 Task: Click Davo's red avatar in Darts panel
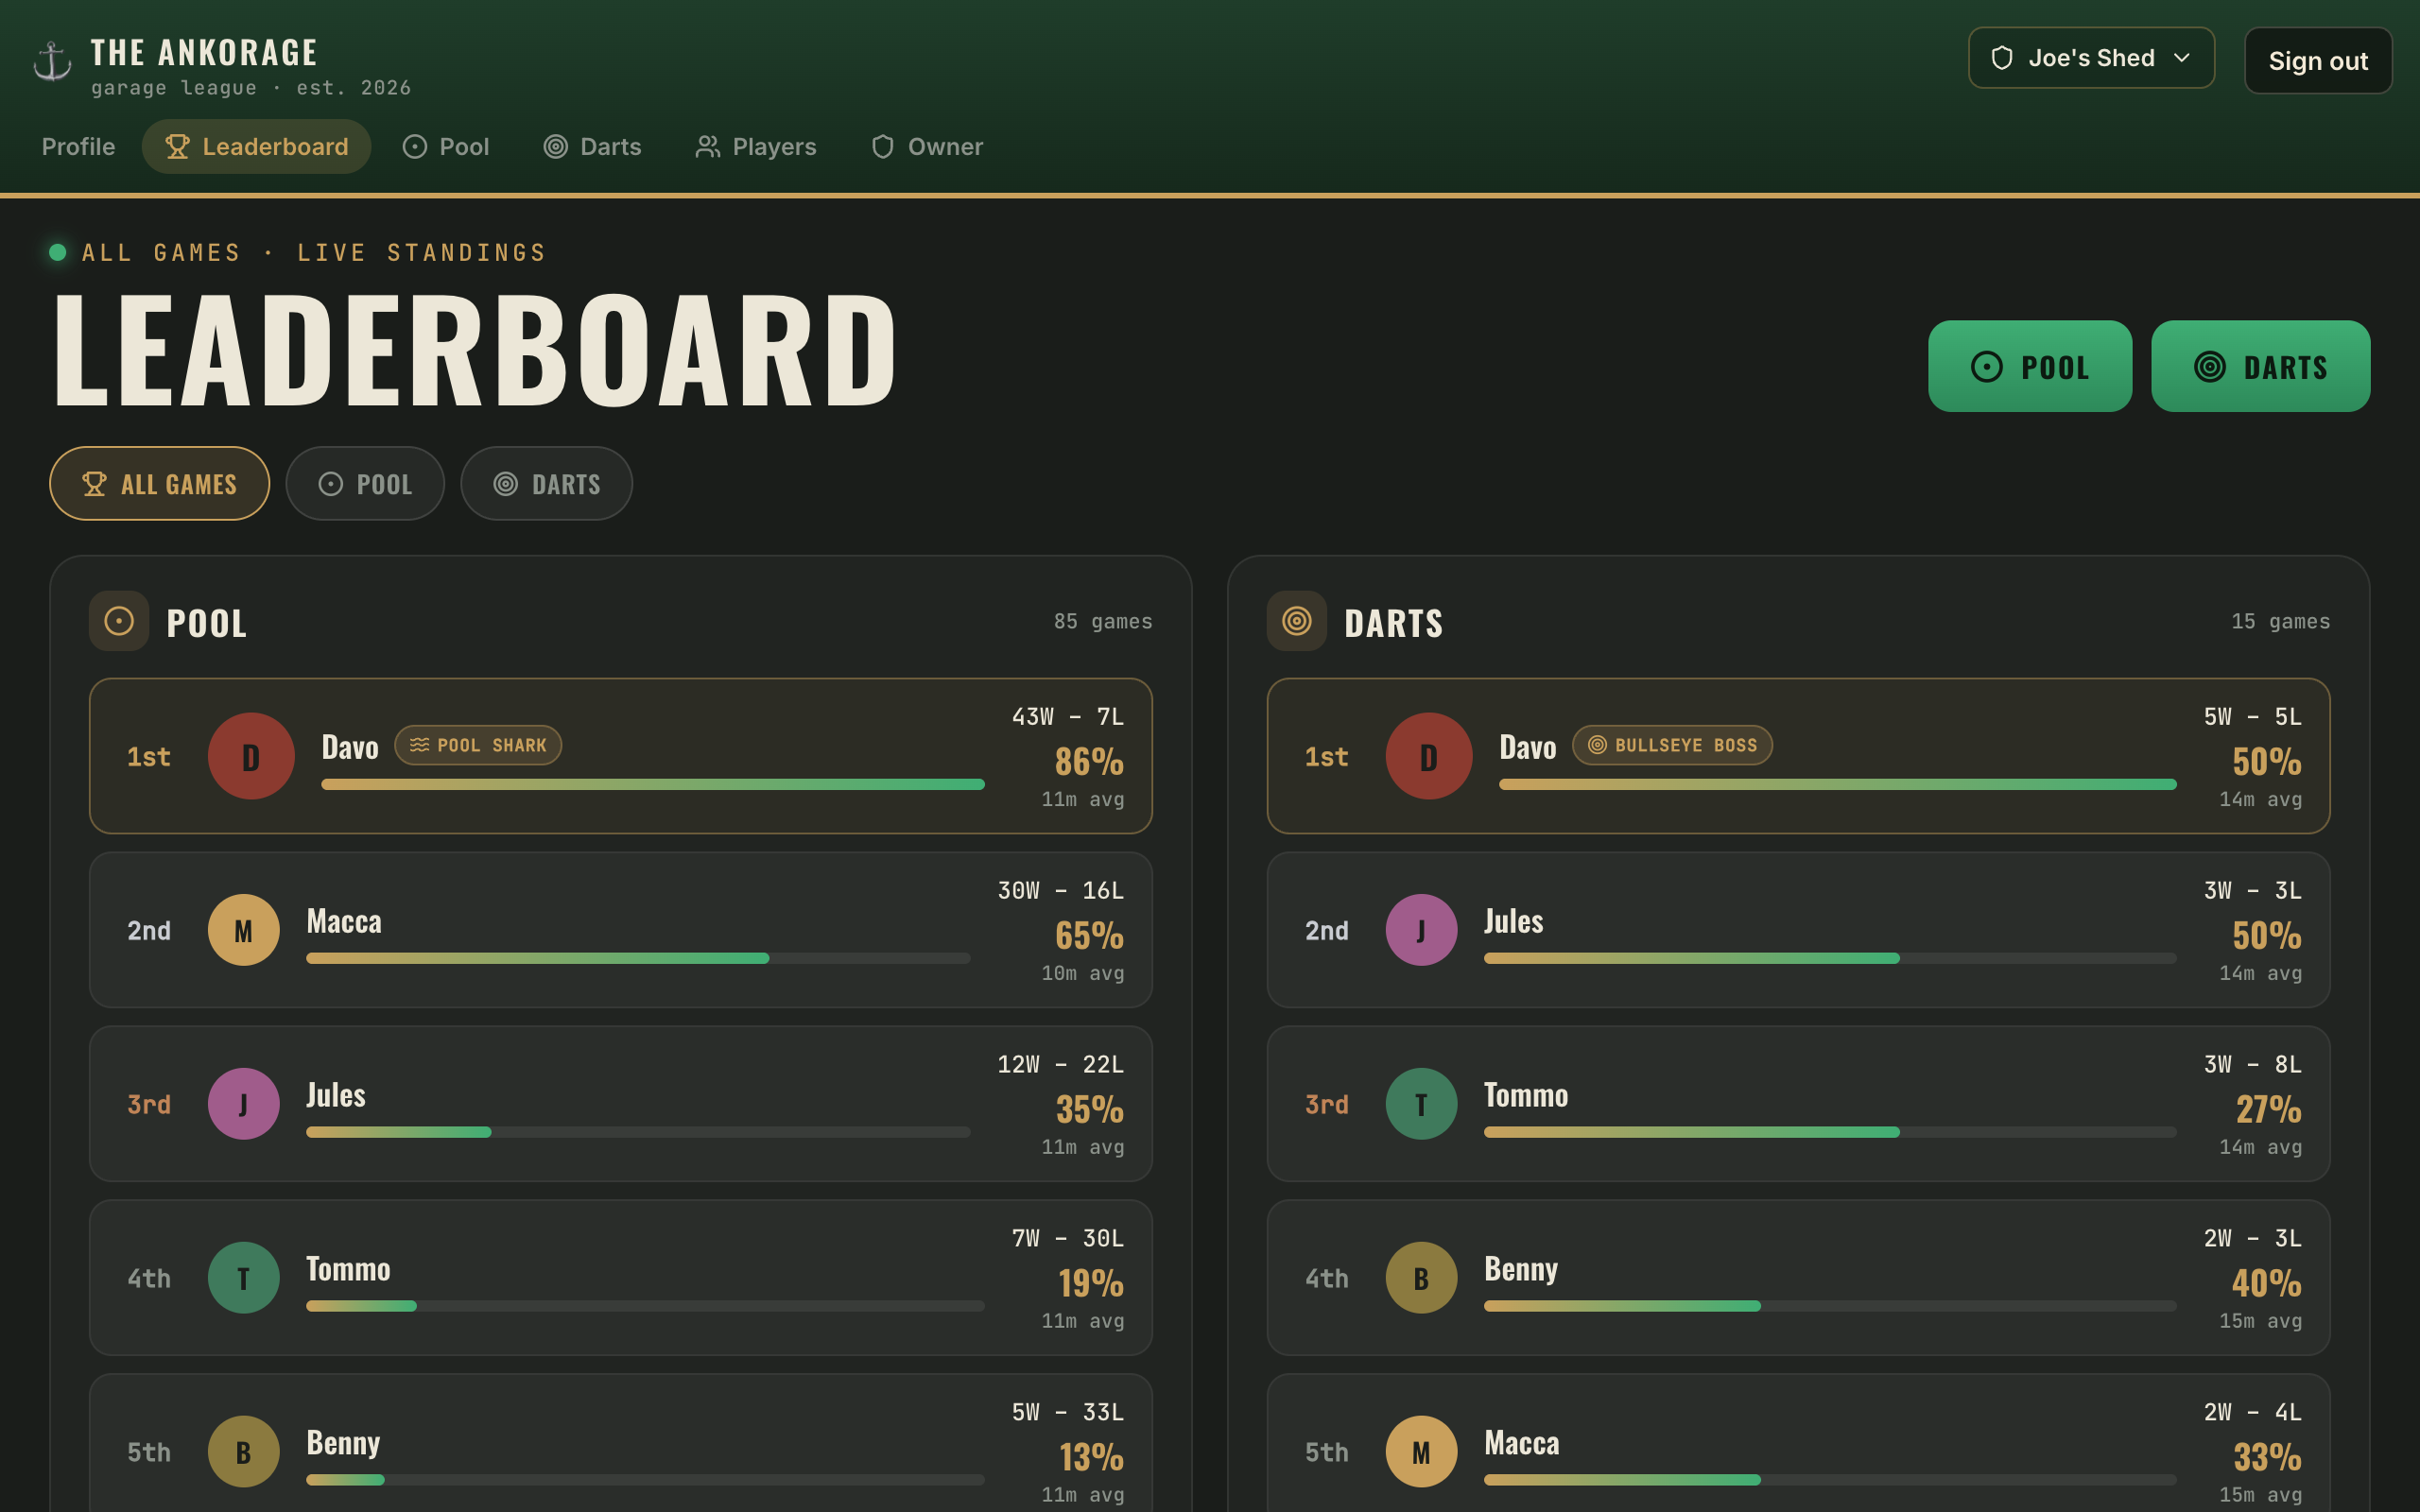1429,756
